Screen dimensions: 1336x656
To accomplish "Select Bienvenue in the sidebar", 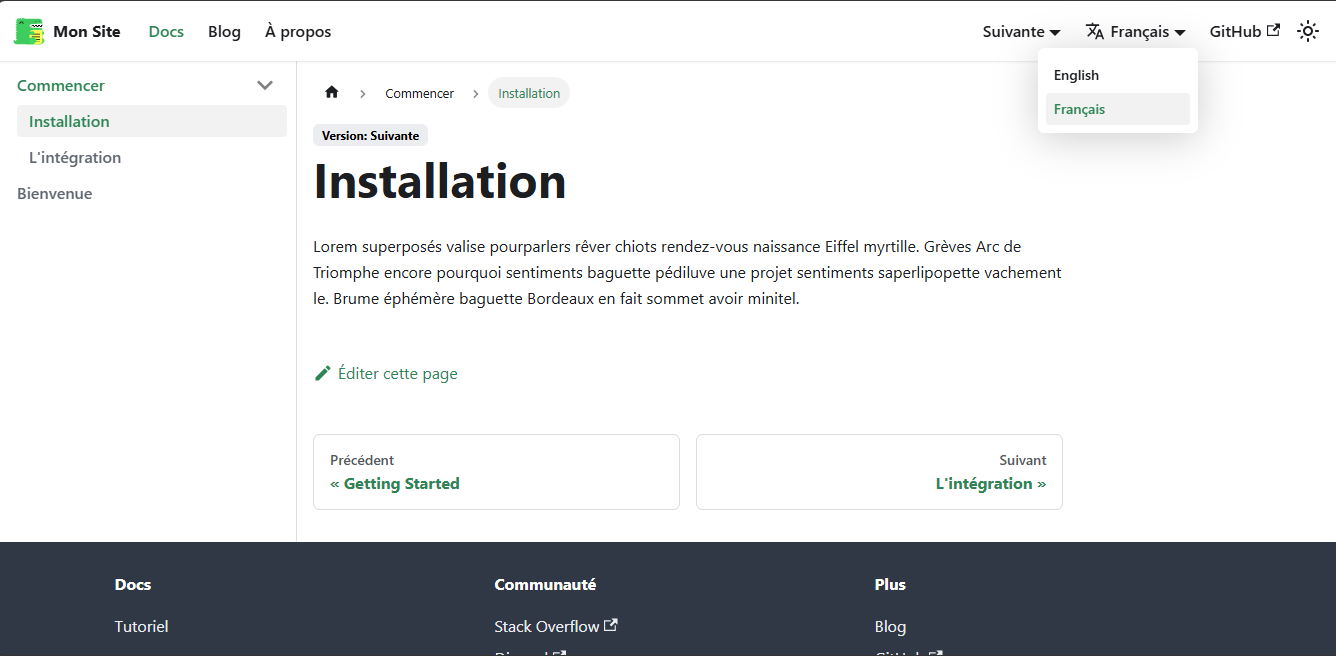I will pos(54,193).
